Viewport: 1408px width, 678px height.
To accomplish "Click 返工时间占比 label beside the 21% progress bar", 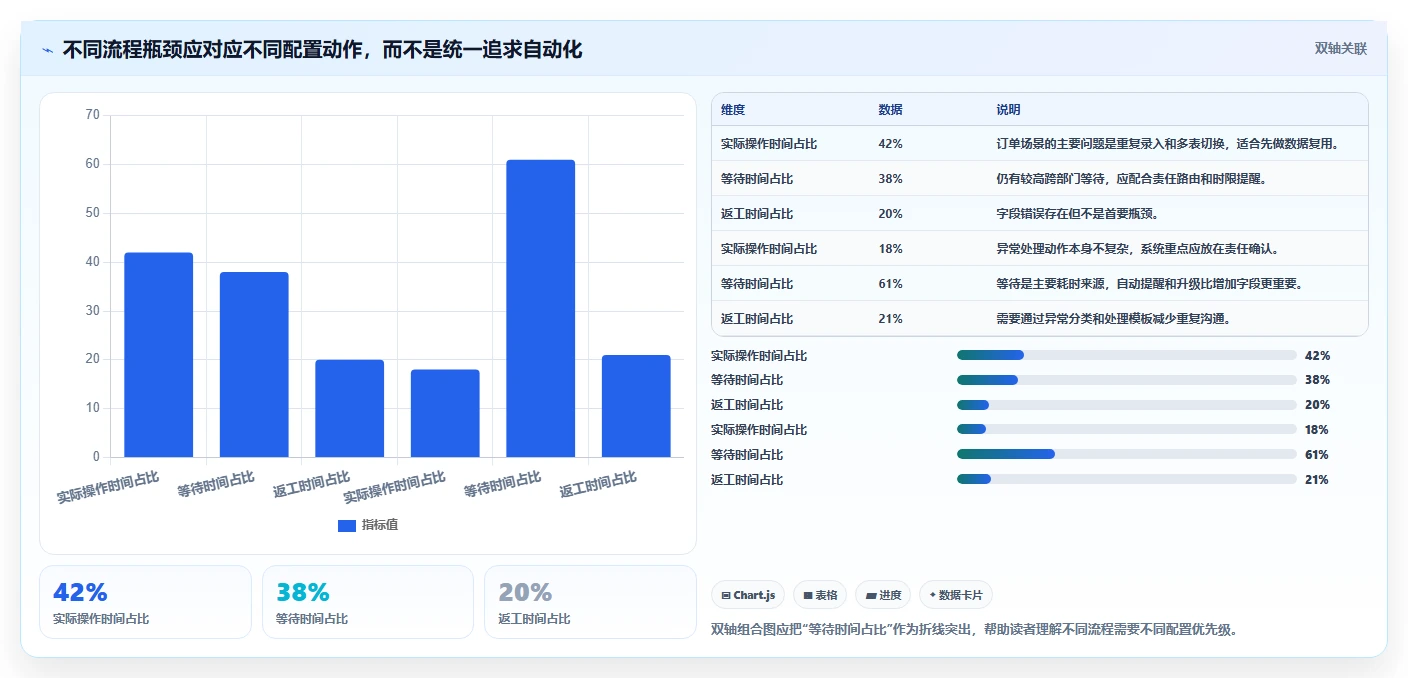I will pos(747,480).
